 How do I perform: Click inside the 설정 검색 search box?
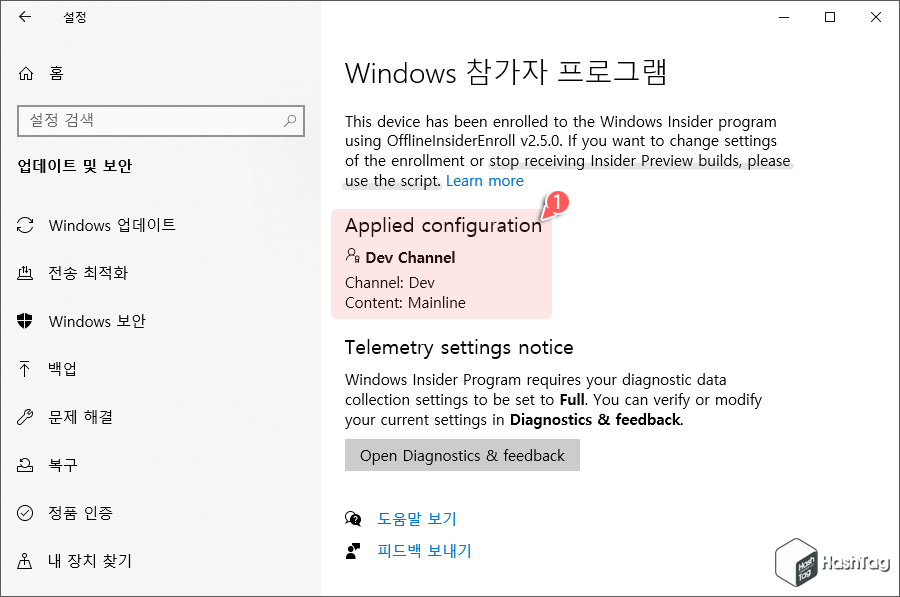tap(160, 120)
